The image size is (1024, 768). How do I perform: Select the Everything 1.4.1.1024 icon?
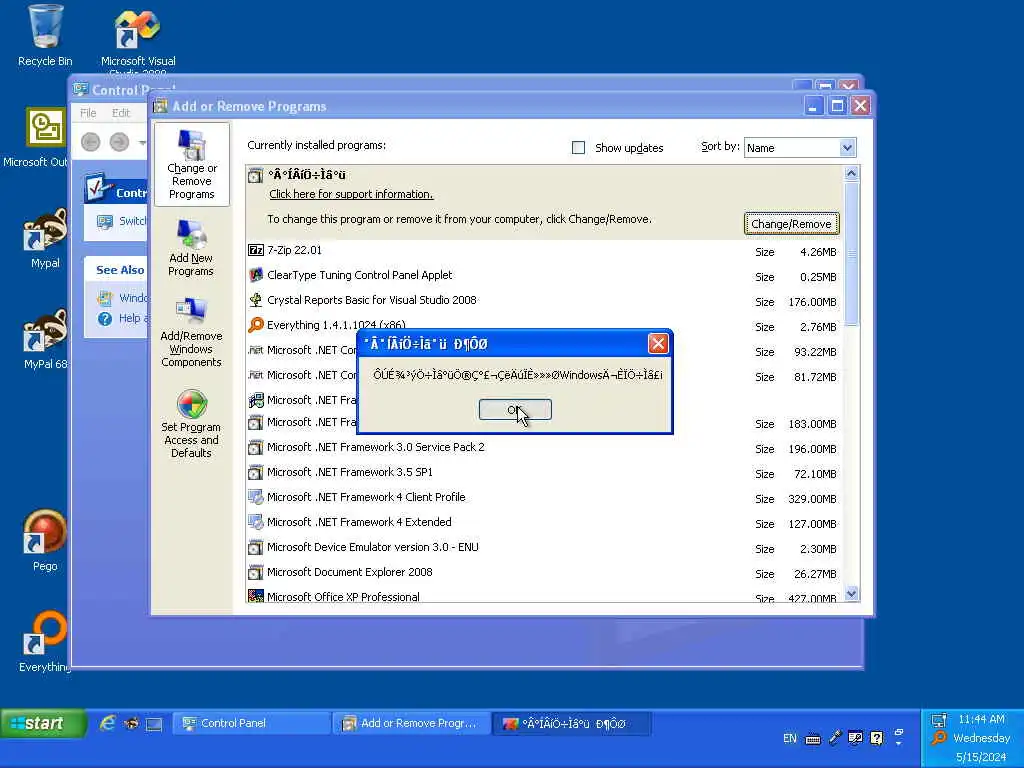[x=256, y=325]
